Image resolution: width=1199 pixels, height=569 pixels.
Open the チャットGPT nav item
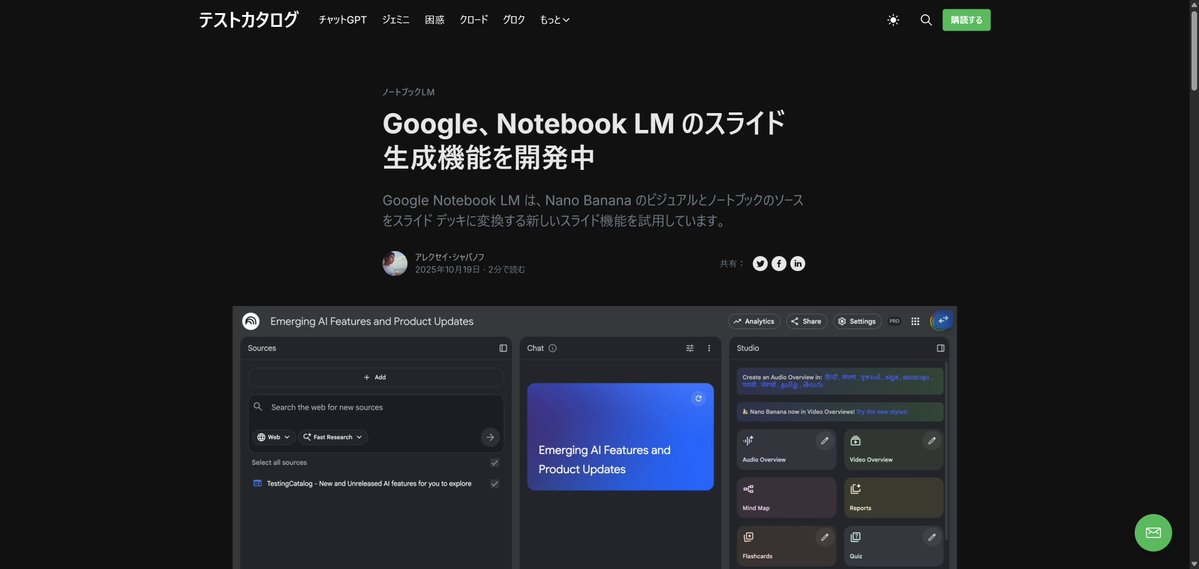(343, 20)
